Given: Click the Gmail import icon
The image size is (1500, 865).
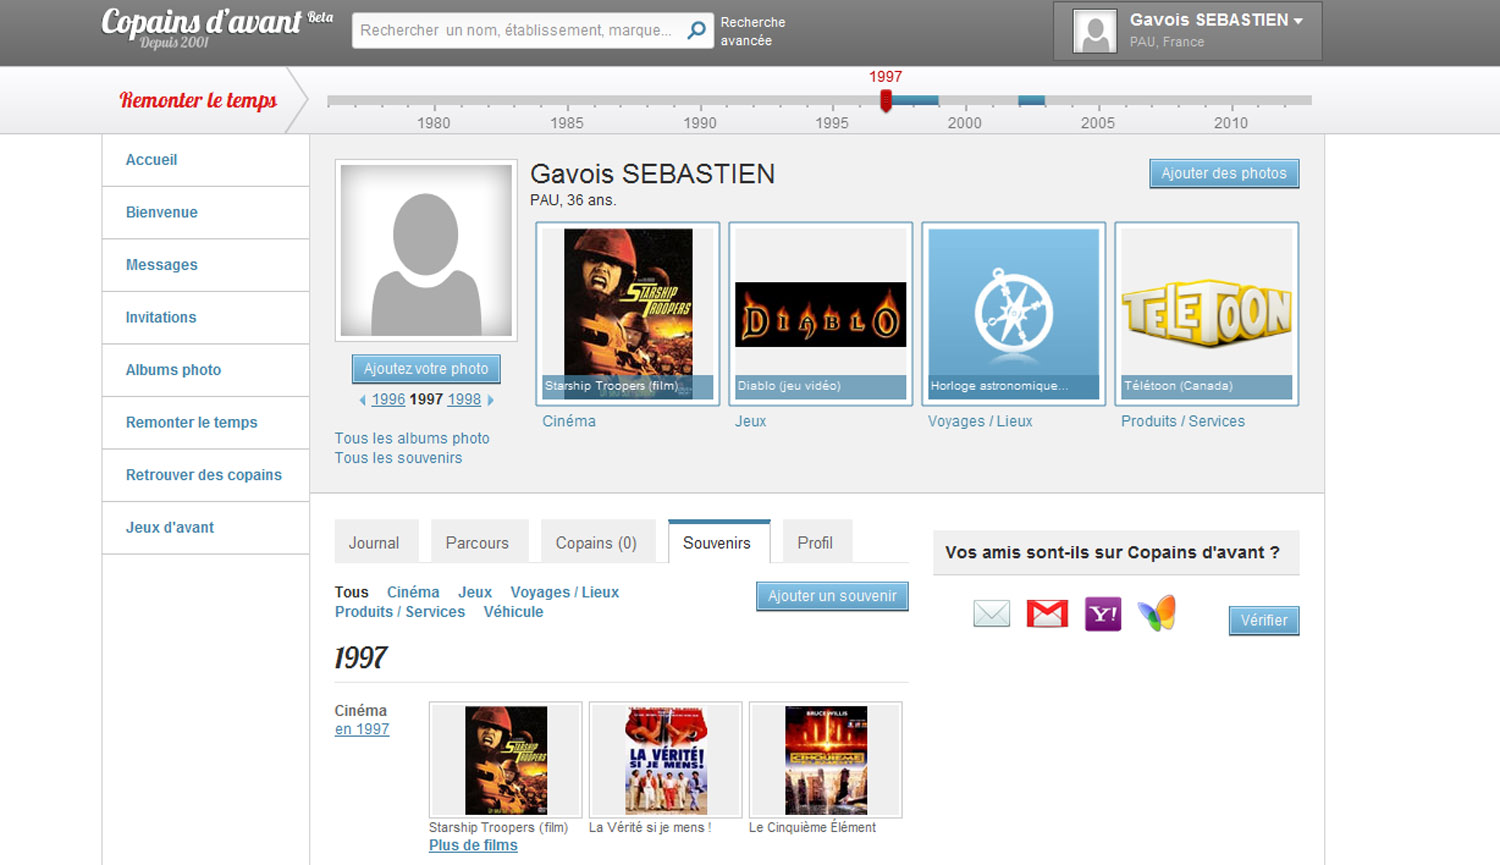Looking at the screenshot, I should point(1047,613).
